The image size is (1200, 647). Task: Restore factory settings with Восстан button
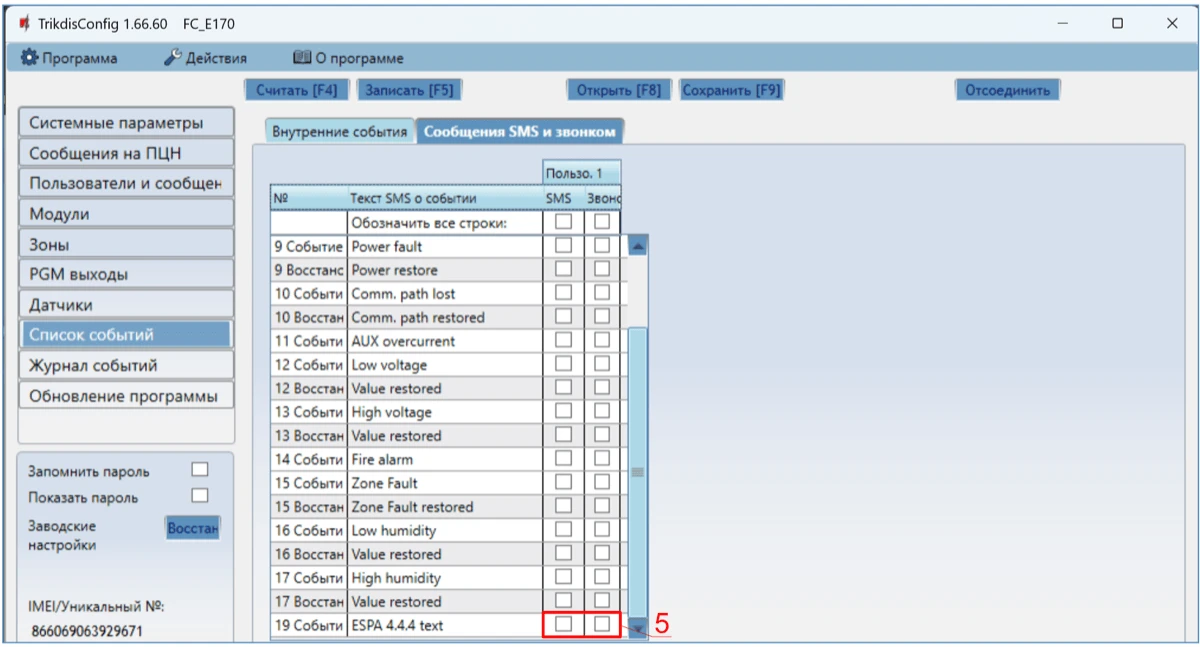pos(192,527)
